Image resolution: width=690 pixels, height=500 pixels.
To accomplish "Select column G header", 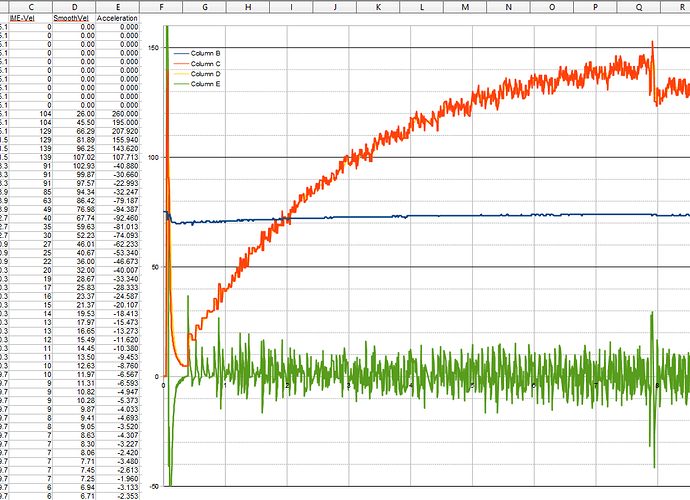I will click(x=205, y=7).
